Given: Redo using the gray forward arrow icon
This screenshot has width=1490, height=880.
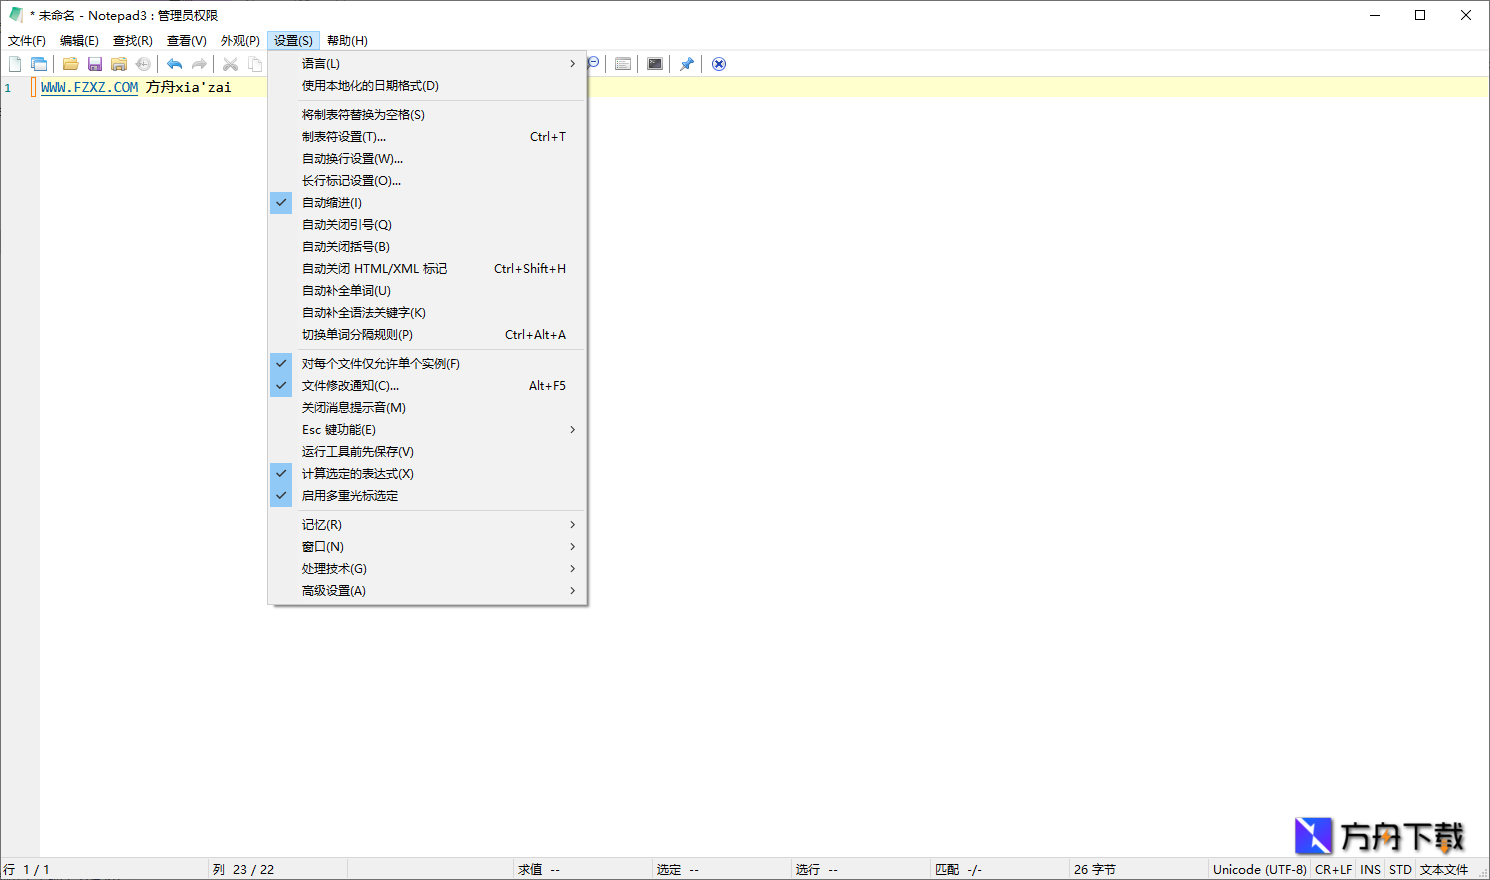Looking at the screenshot, I should click(x=199, y=63).
